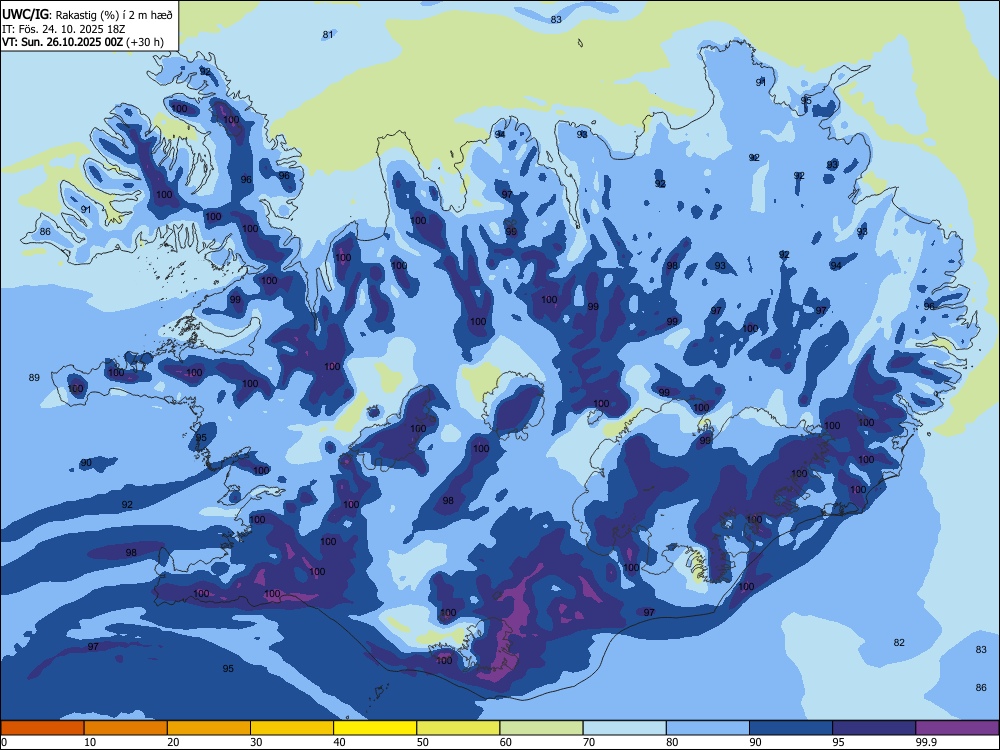Viewport: 1000px width, 750px height.
Task: Choose the 30–40 golden legend swatch
Action: click(292, 728)
